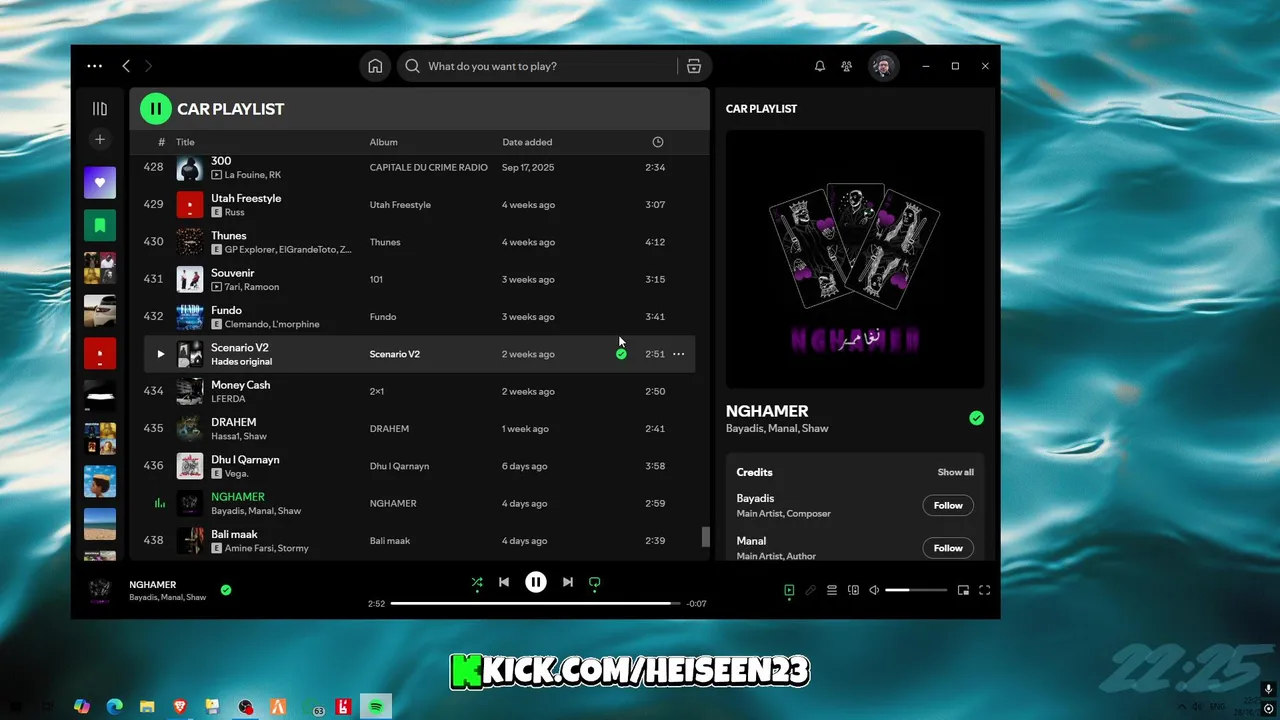Viewport: 1280px width, 720px height.
Task: Open the CAR PLAYLIST heading in the right panel
Action: click(x=761, y=109)
